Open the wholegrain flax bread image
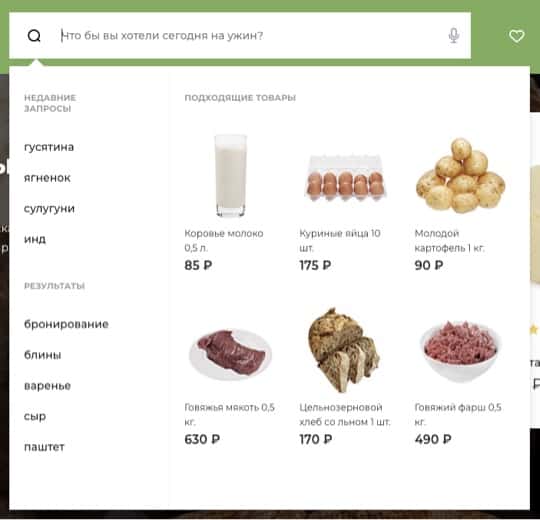The height and width of the screenshot is (520, 540). (x=344, y=350)
